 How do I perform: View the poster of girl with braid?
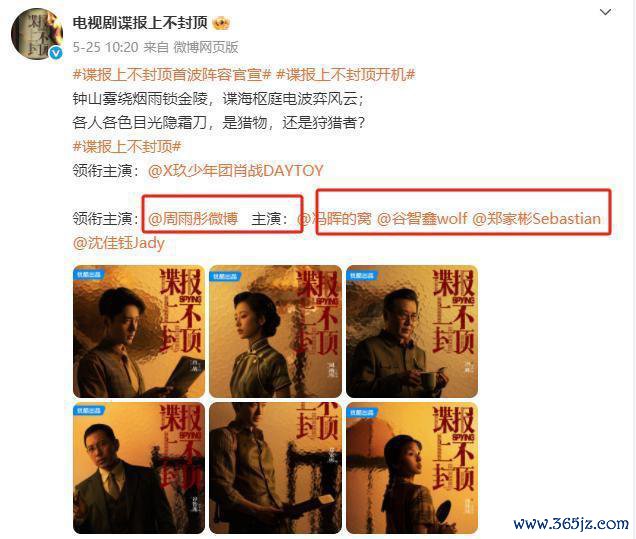(x=412, y=468)
